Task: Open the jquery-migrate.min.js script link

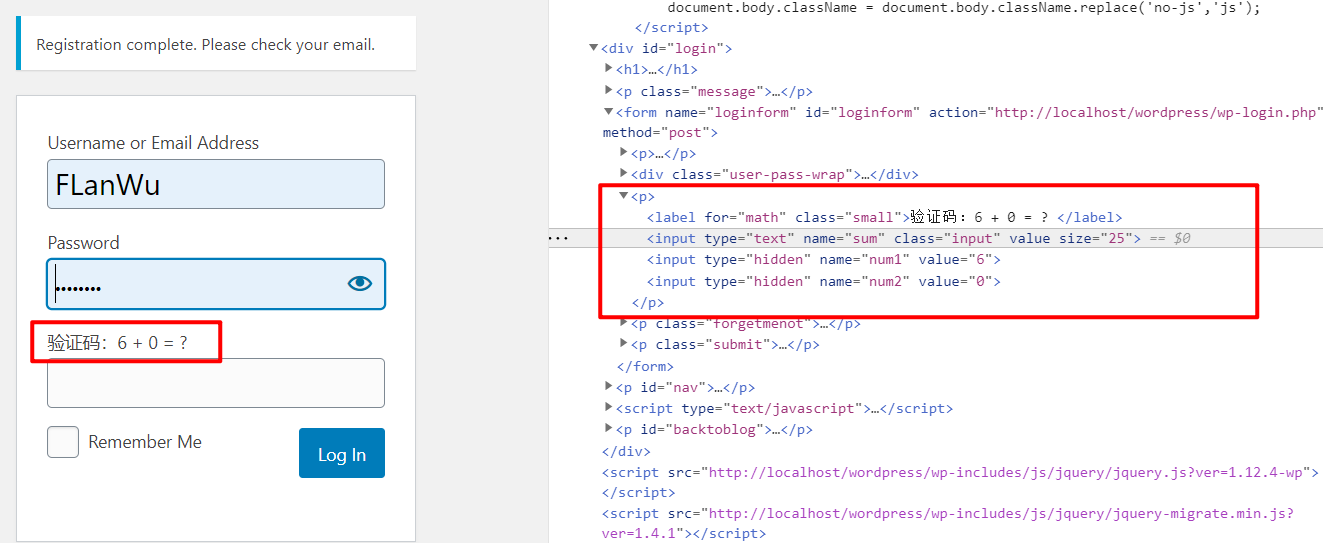Action: [1001, 513]
